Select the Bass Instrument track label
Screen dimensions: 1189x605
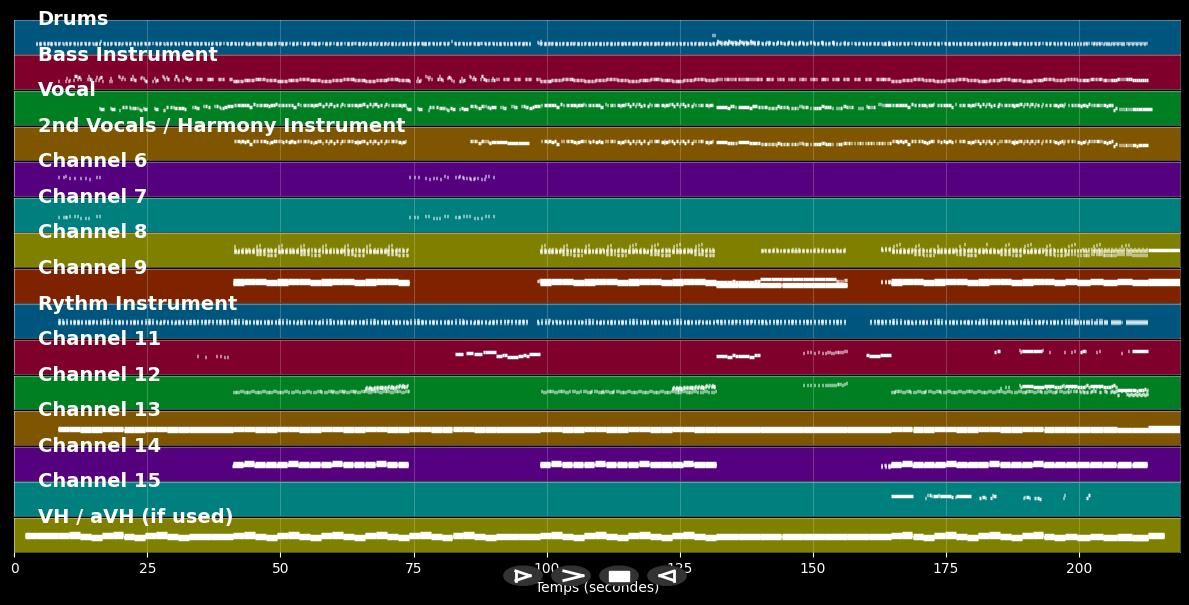point(127,55)
